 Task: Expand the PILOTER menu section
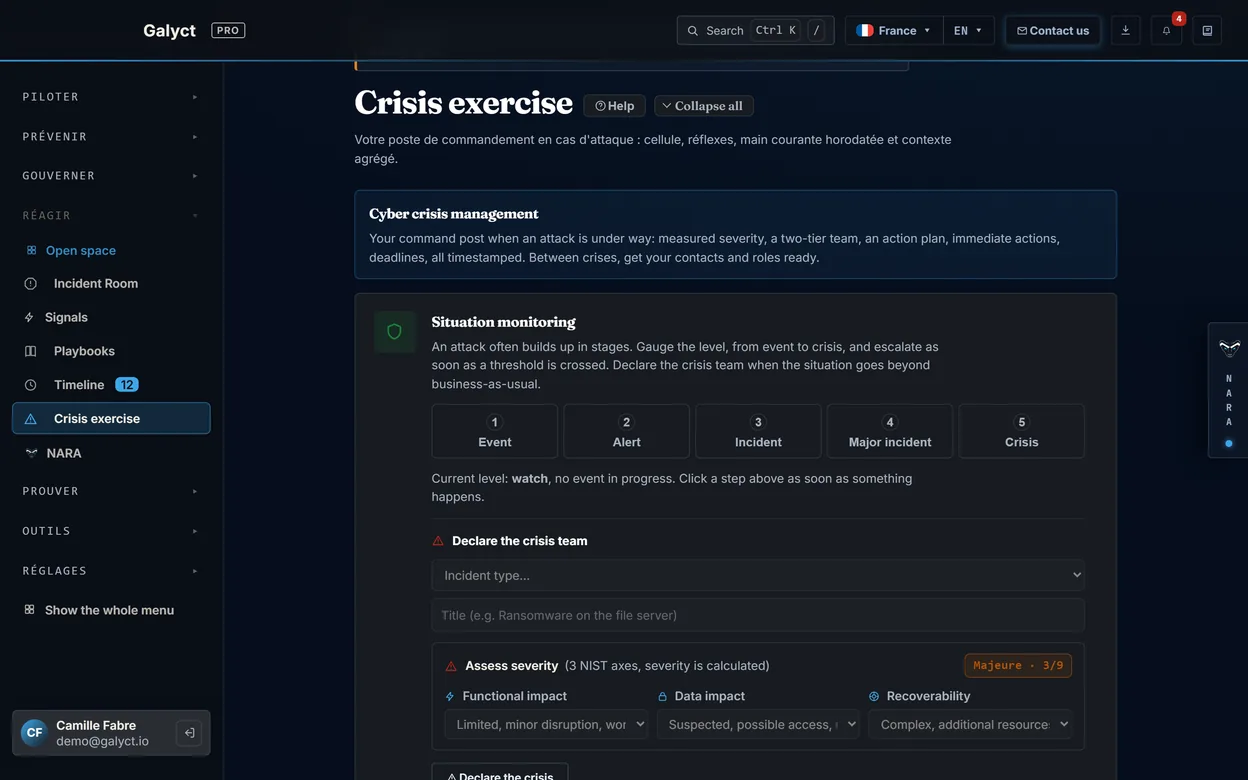click(111, 97)
